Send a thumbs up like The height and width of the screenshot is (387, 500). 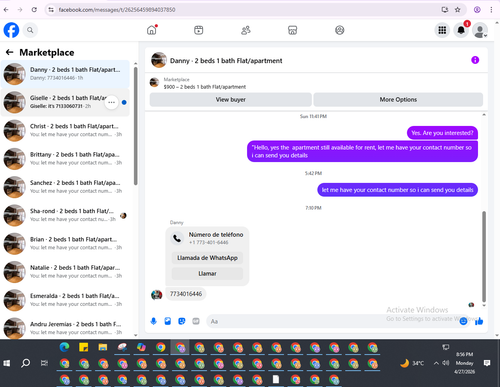(479, 321)
